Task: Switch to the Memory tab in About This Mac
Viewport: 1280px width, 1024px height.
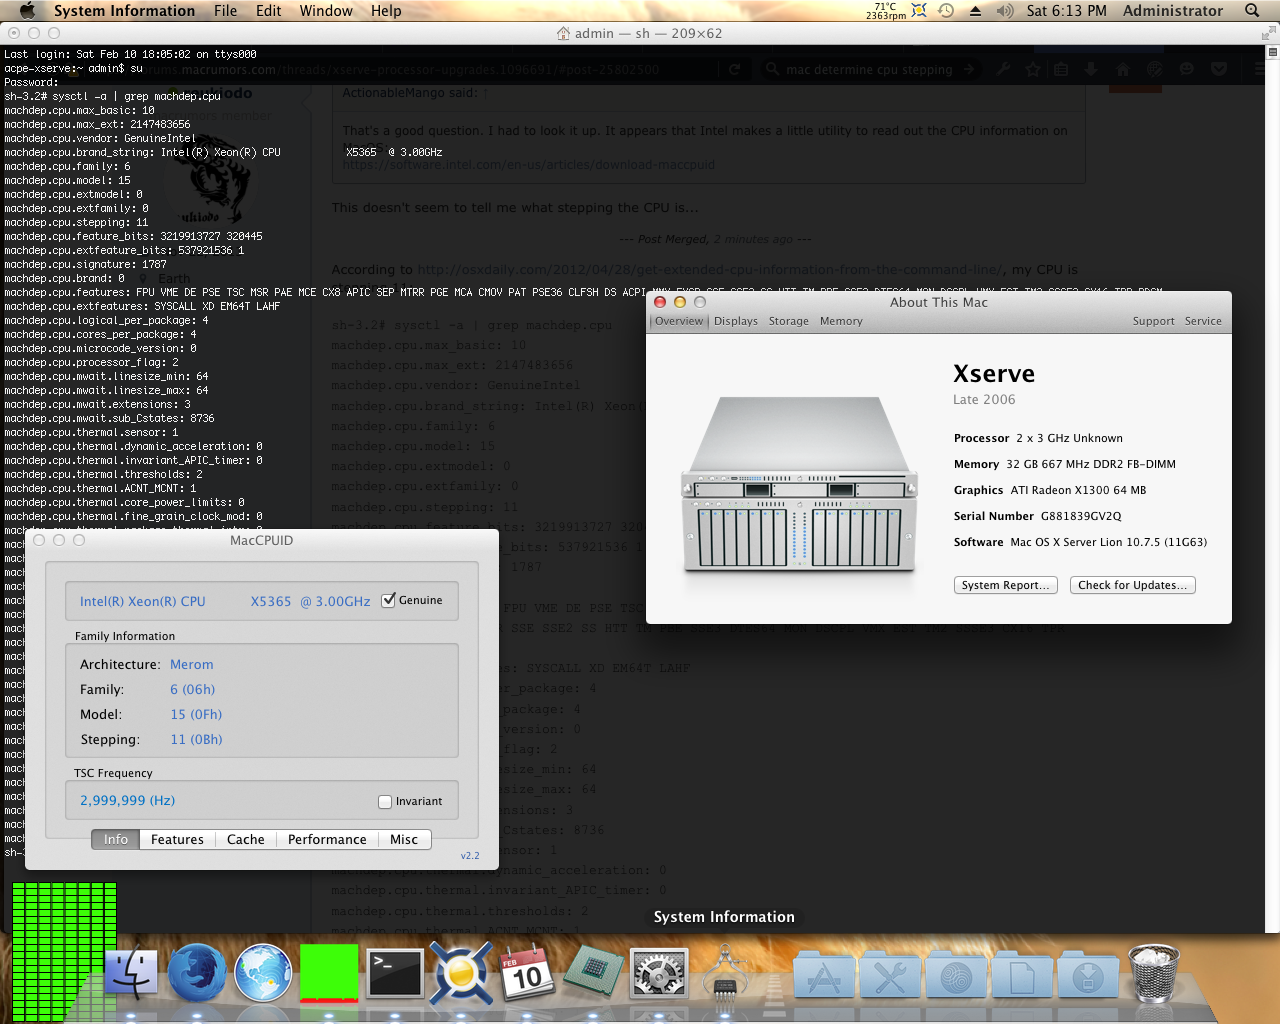Action: click(841, 321)
